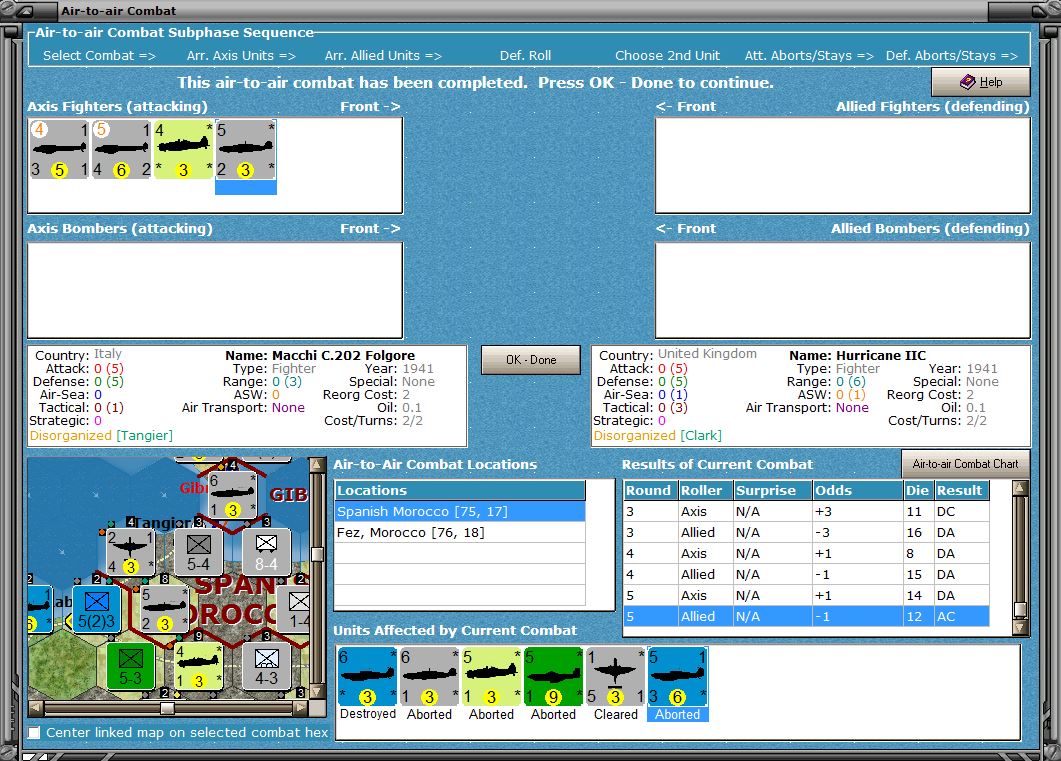Click the Disorganized [Tangier] status text
The image size is (1061, 761).
pos(101,436)
